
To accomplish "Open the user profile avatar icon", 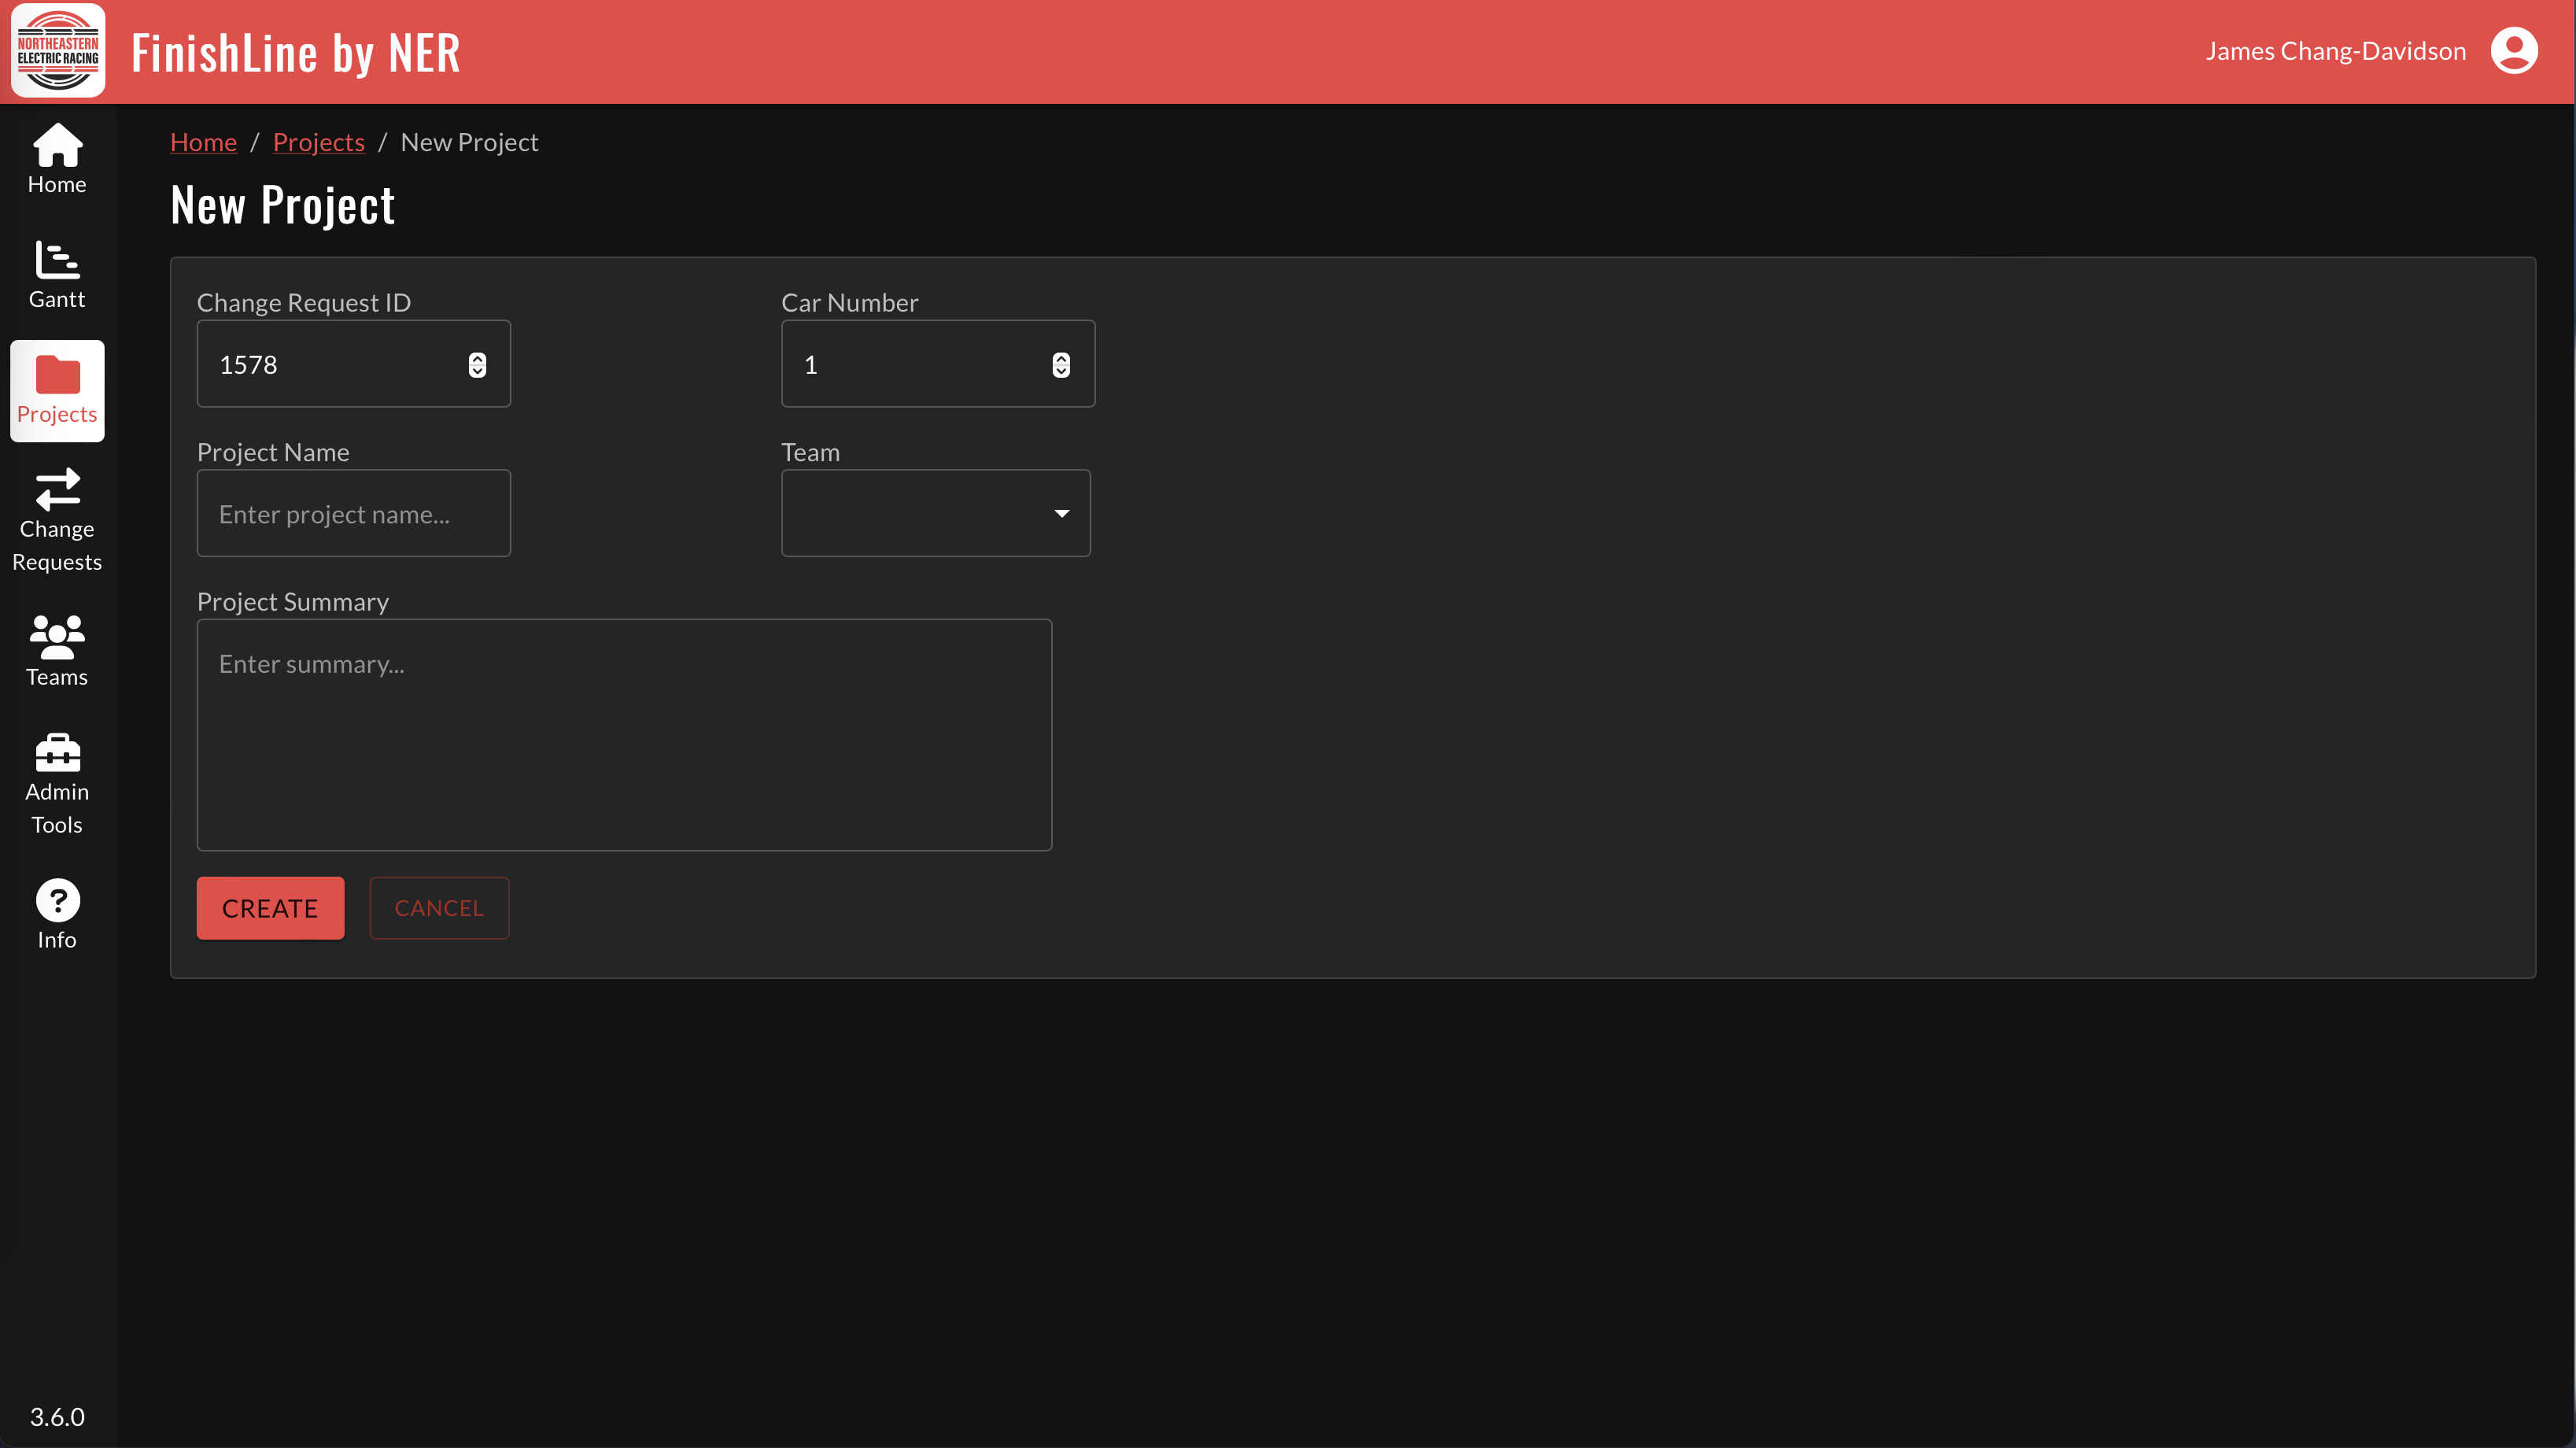I will (2515, 50).
